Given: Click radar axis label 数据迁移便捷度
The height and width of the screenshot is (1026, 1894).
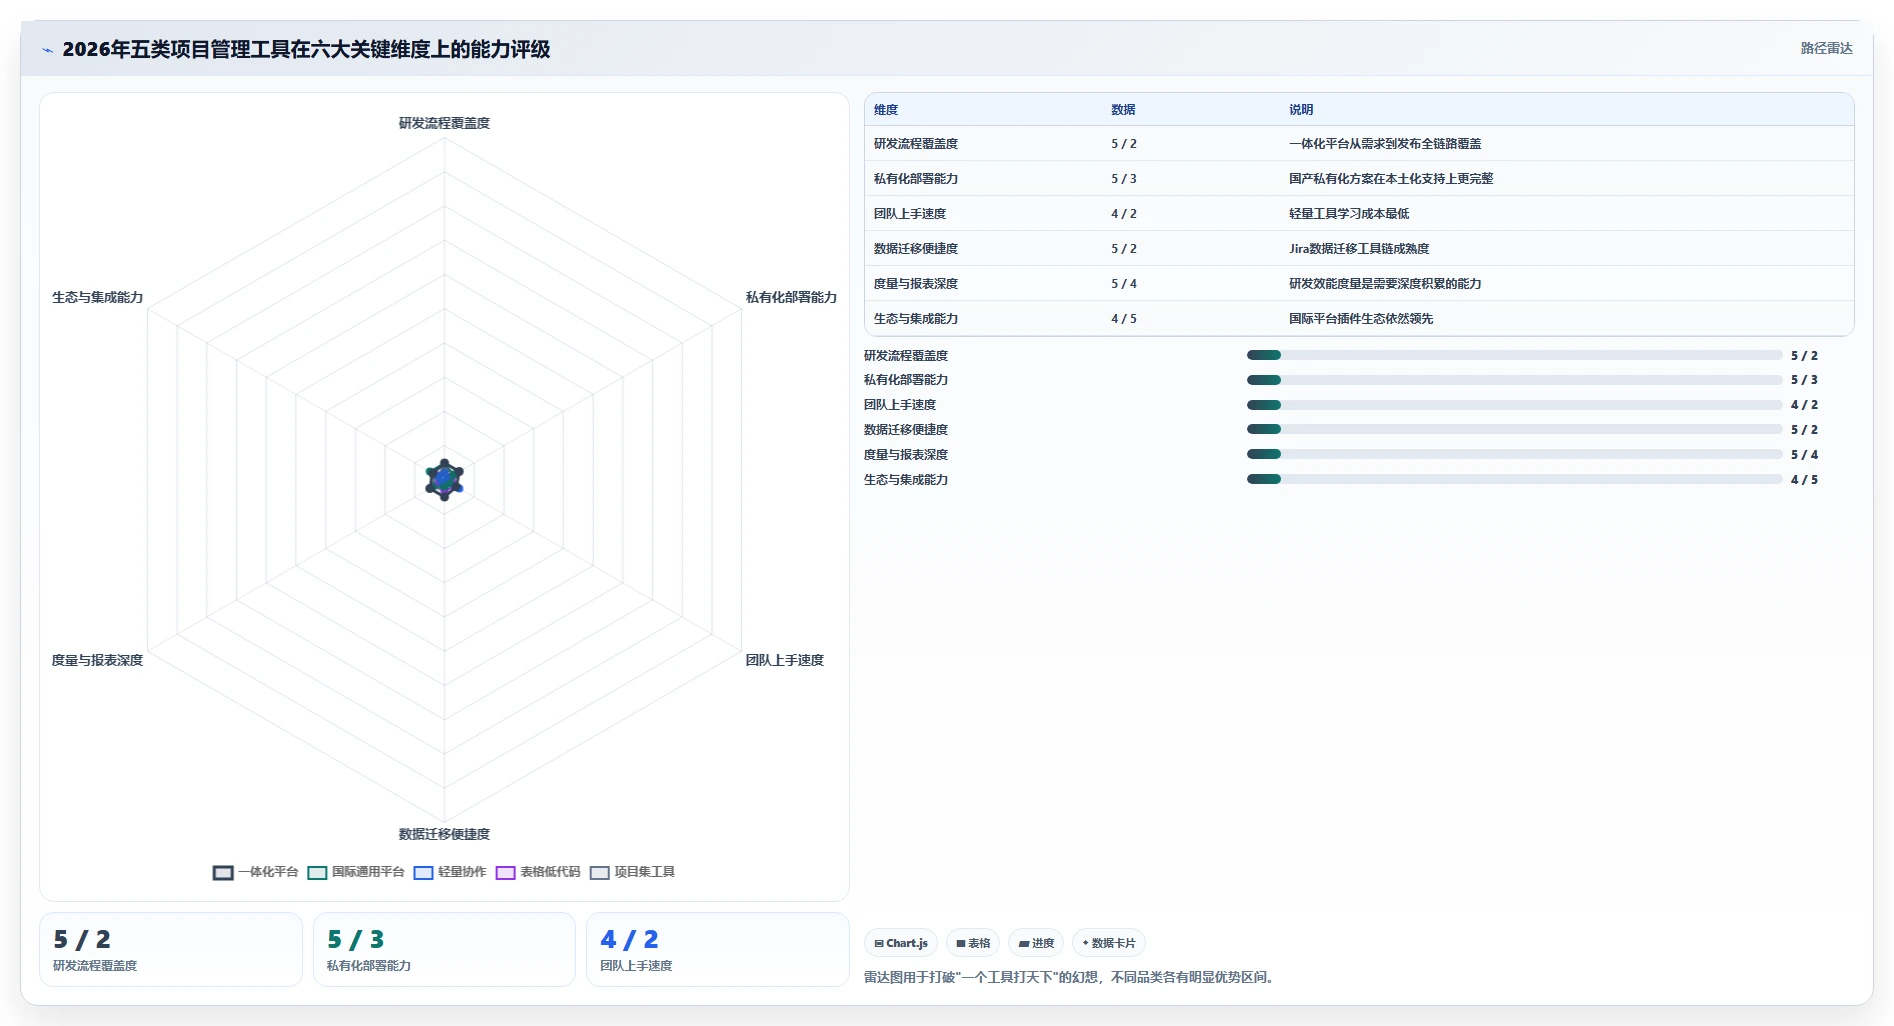Looking at the screenshot, I should pos(444,834).
